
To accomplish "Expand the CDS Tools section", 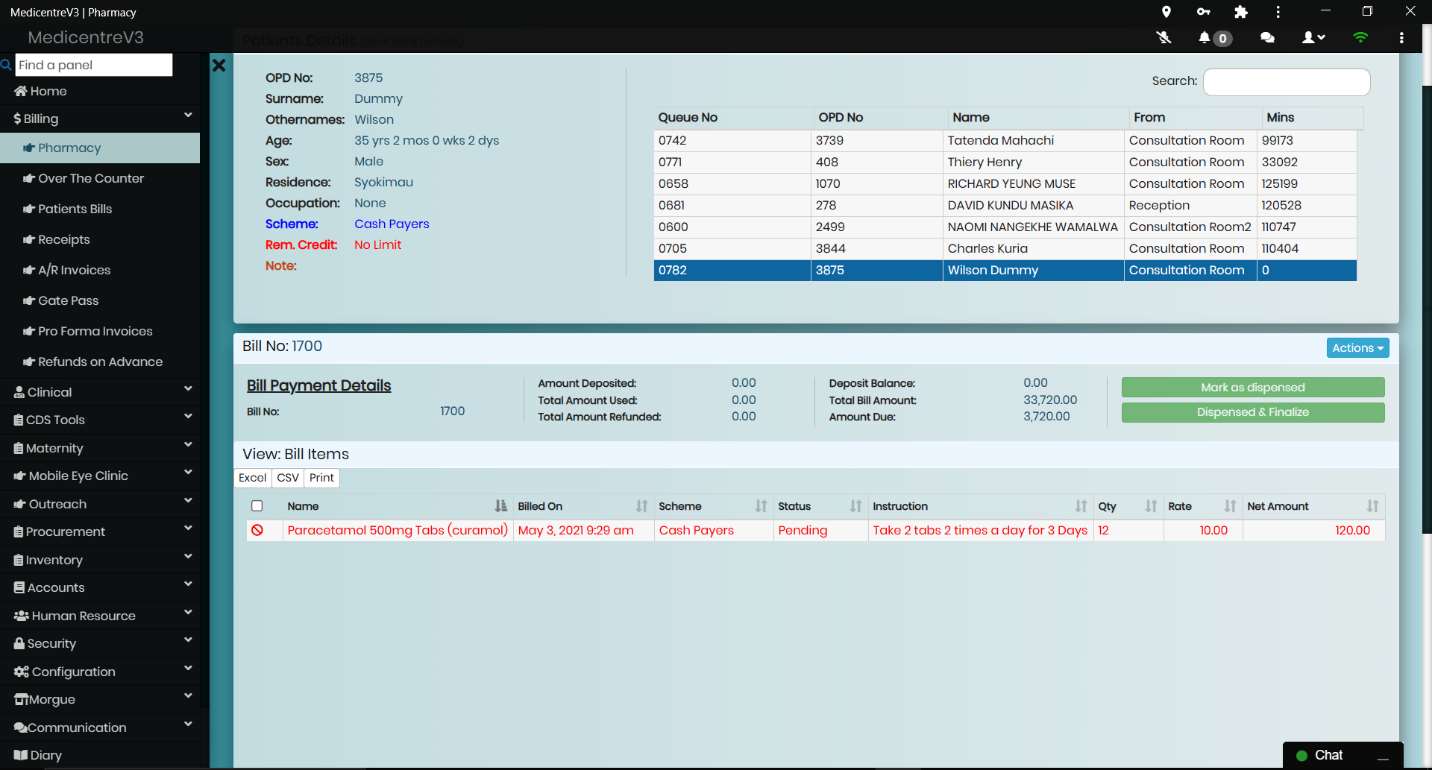I will coord(100,420).
